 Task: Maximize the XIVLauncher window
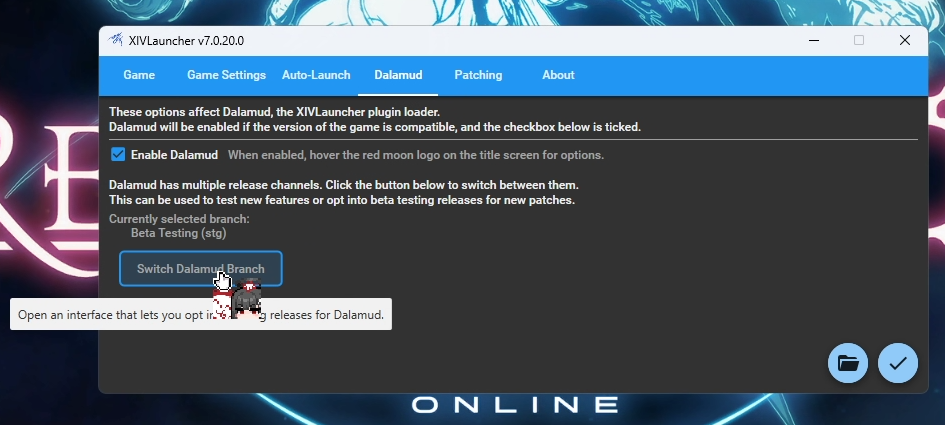(x=859, y=40)
